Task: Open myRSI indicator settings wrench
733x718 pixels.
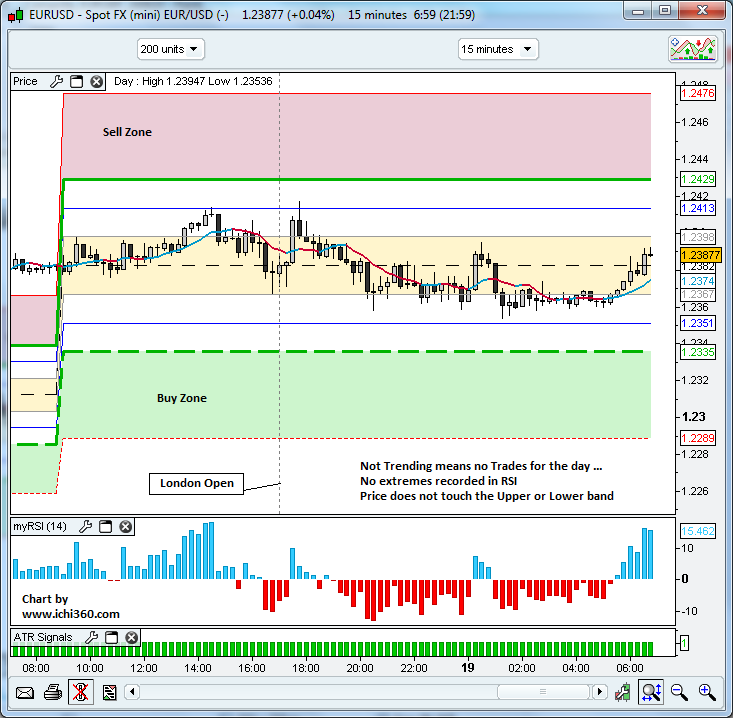Action: [x=85, y=526]
